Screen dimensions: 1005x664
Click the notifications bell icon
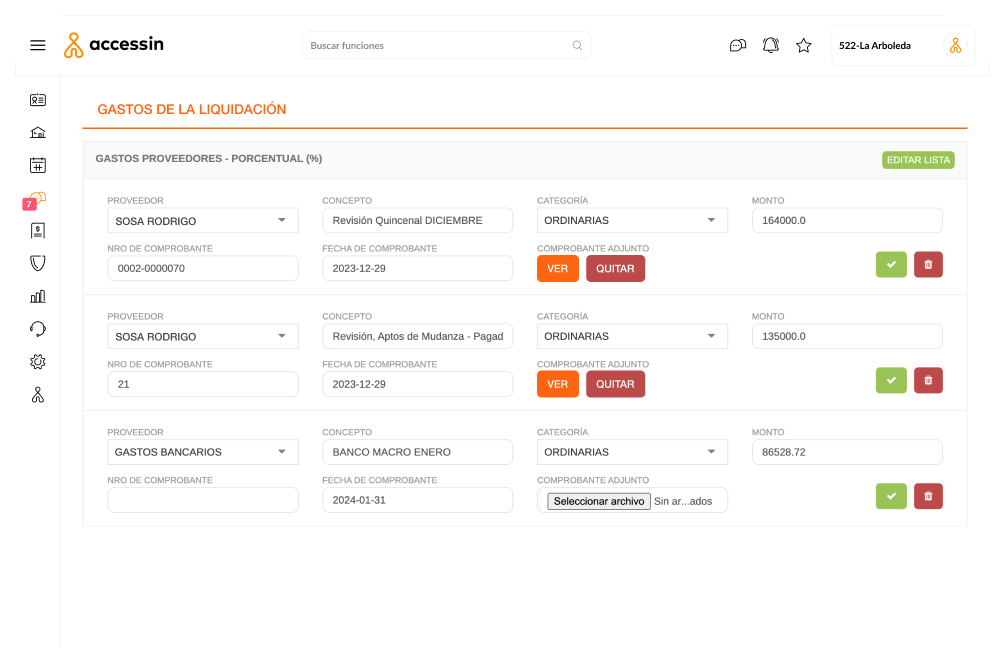coord(770,45)
